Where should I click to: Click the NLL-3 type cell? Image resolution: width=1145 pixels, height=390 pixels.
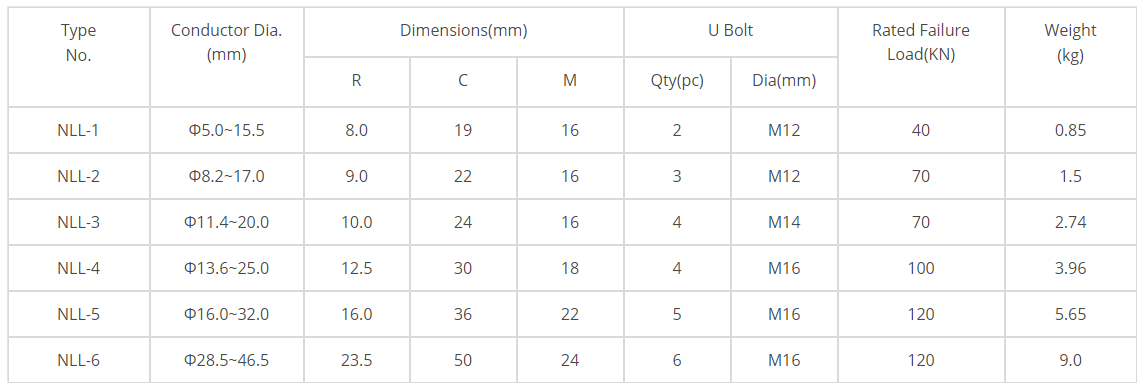(x=79, y=222)
